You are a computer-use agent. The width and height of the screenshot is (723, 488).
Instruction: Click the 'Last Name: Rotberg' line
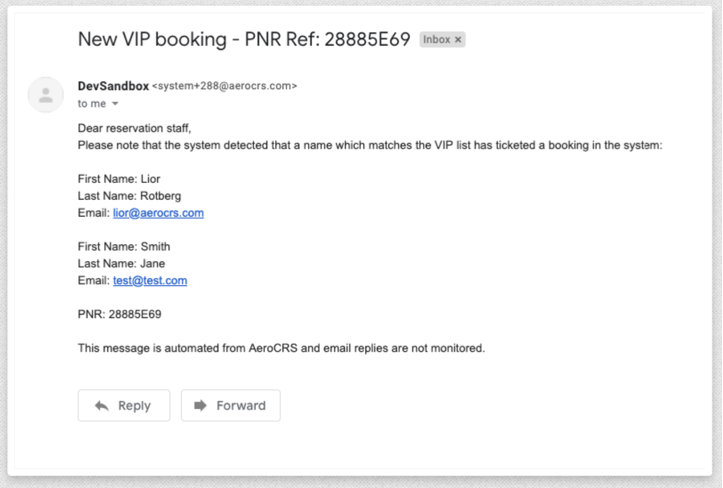click(129, 196)
